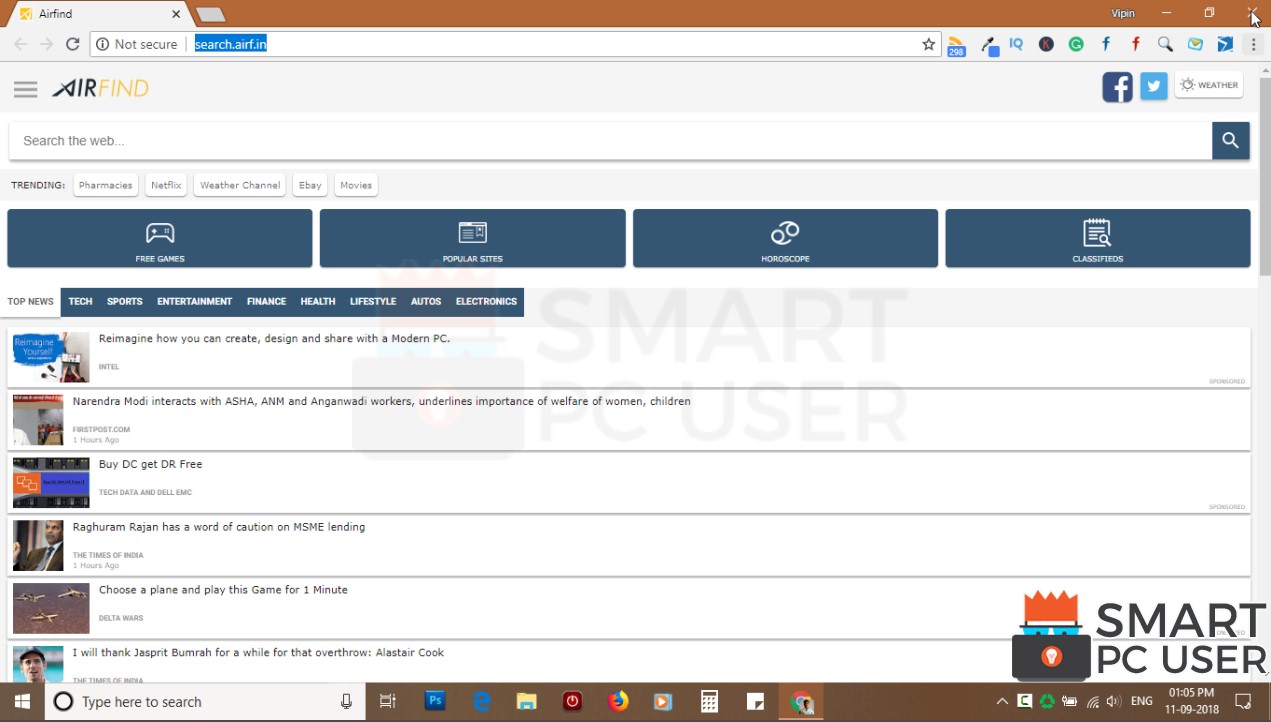The height and width of the screenshot is (722, 1271).
Task: Open the Grammarly extension icon
Action: tap(1076, 44)
